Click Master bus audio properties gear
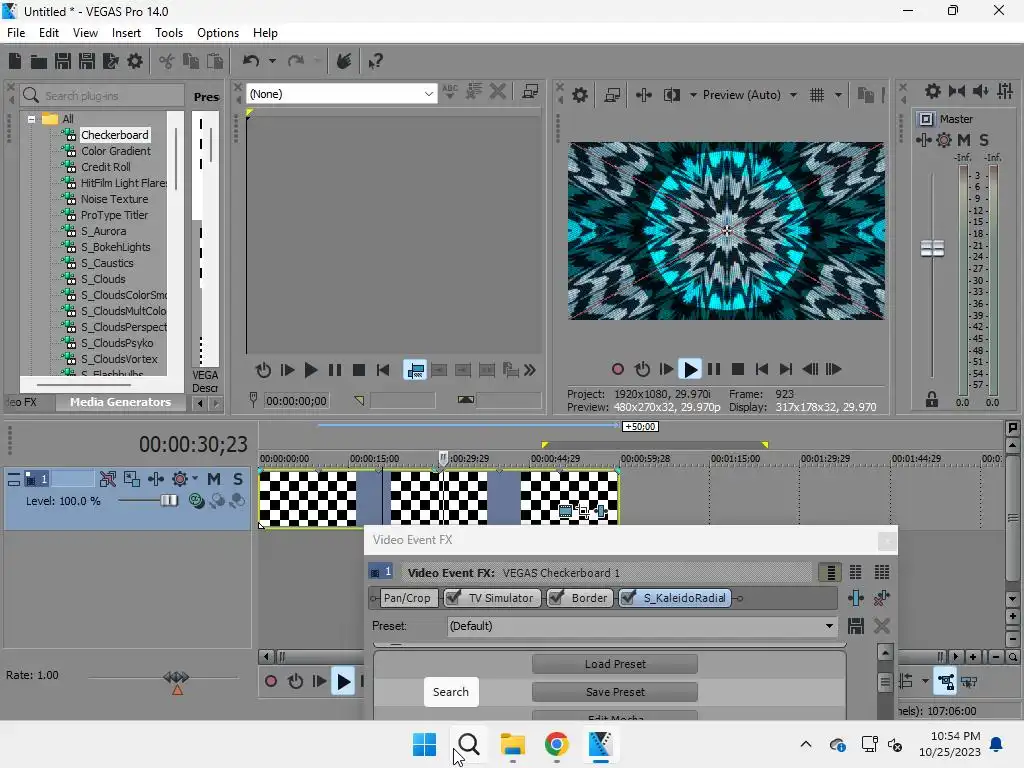The image size is (1024, 768). click(x=933, y=91)
